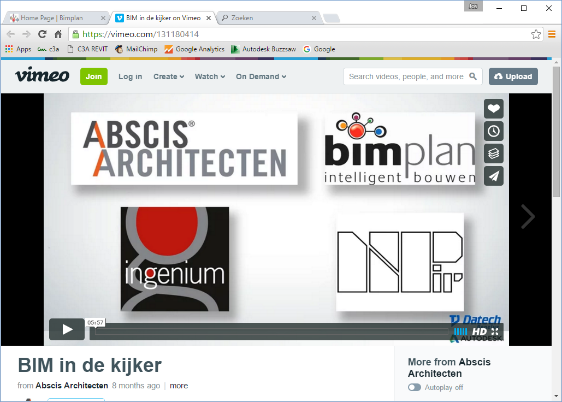Screen dimensions: 562x402
Task: Expand the On Demand dropdown menu
Action: pos(261,77)
